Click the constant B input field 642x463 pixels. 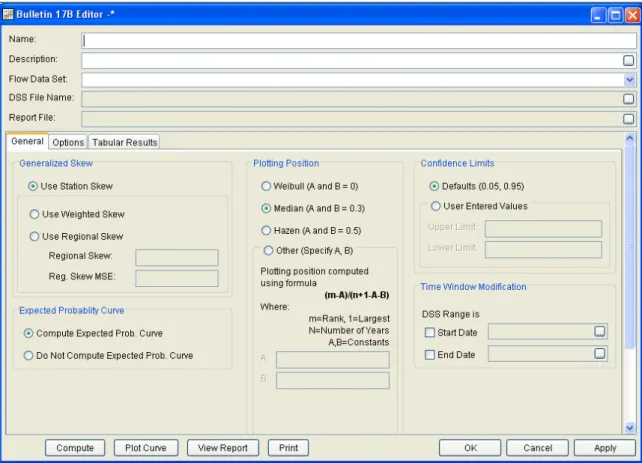click(333, 380)
